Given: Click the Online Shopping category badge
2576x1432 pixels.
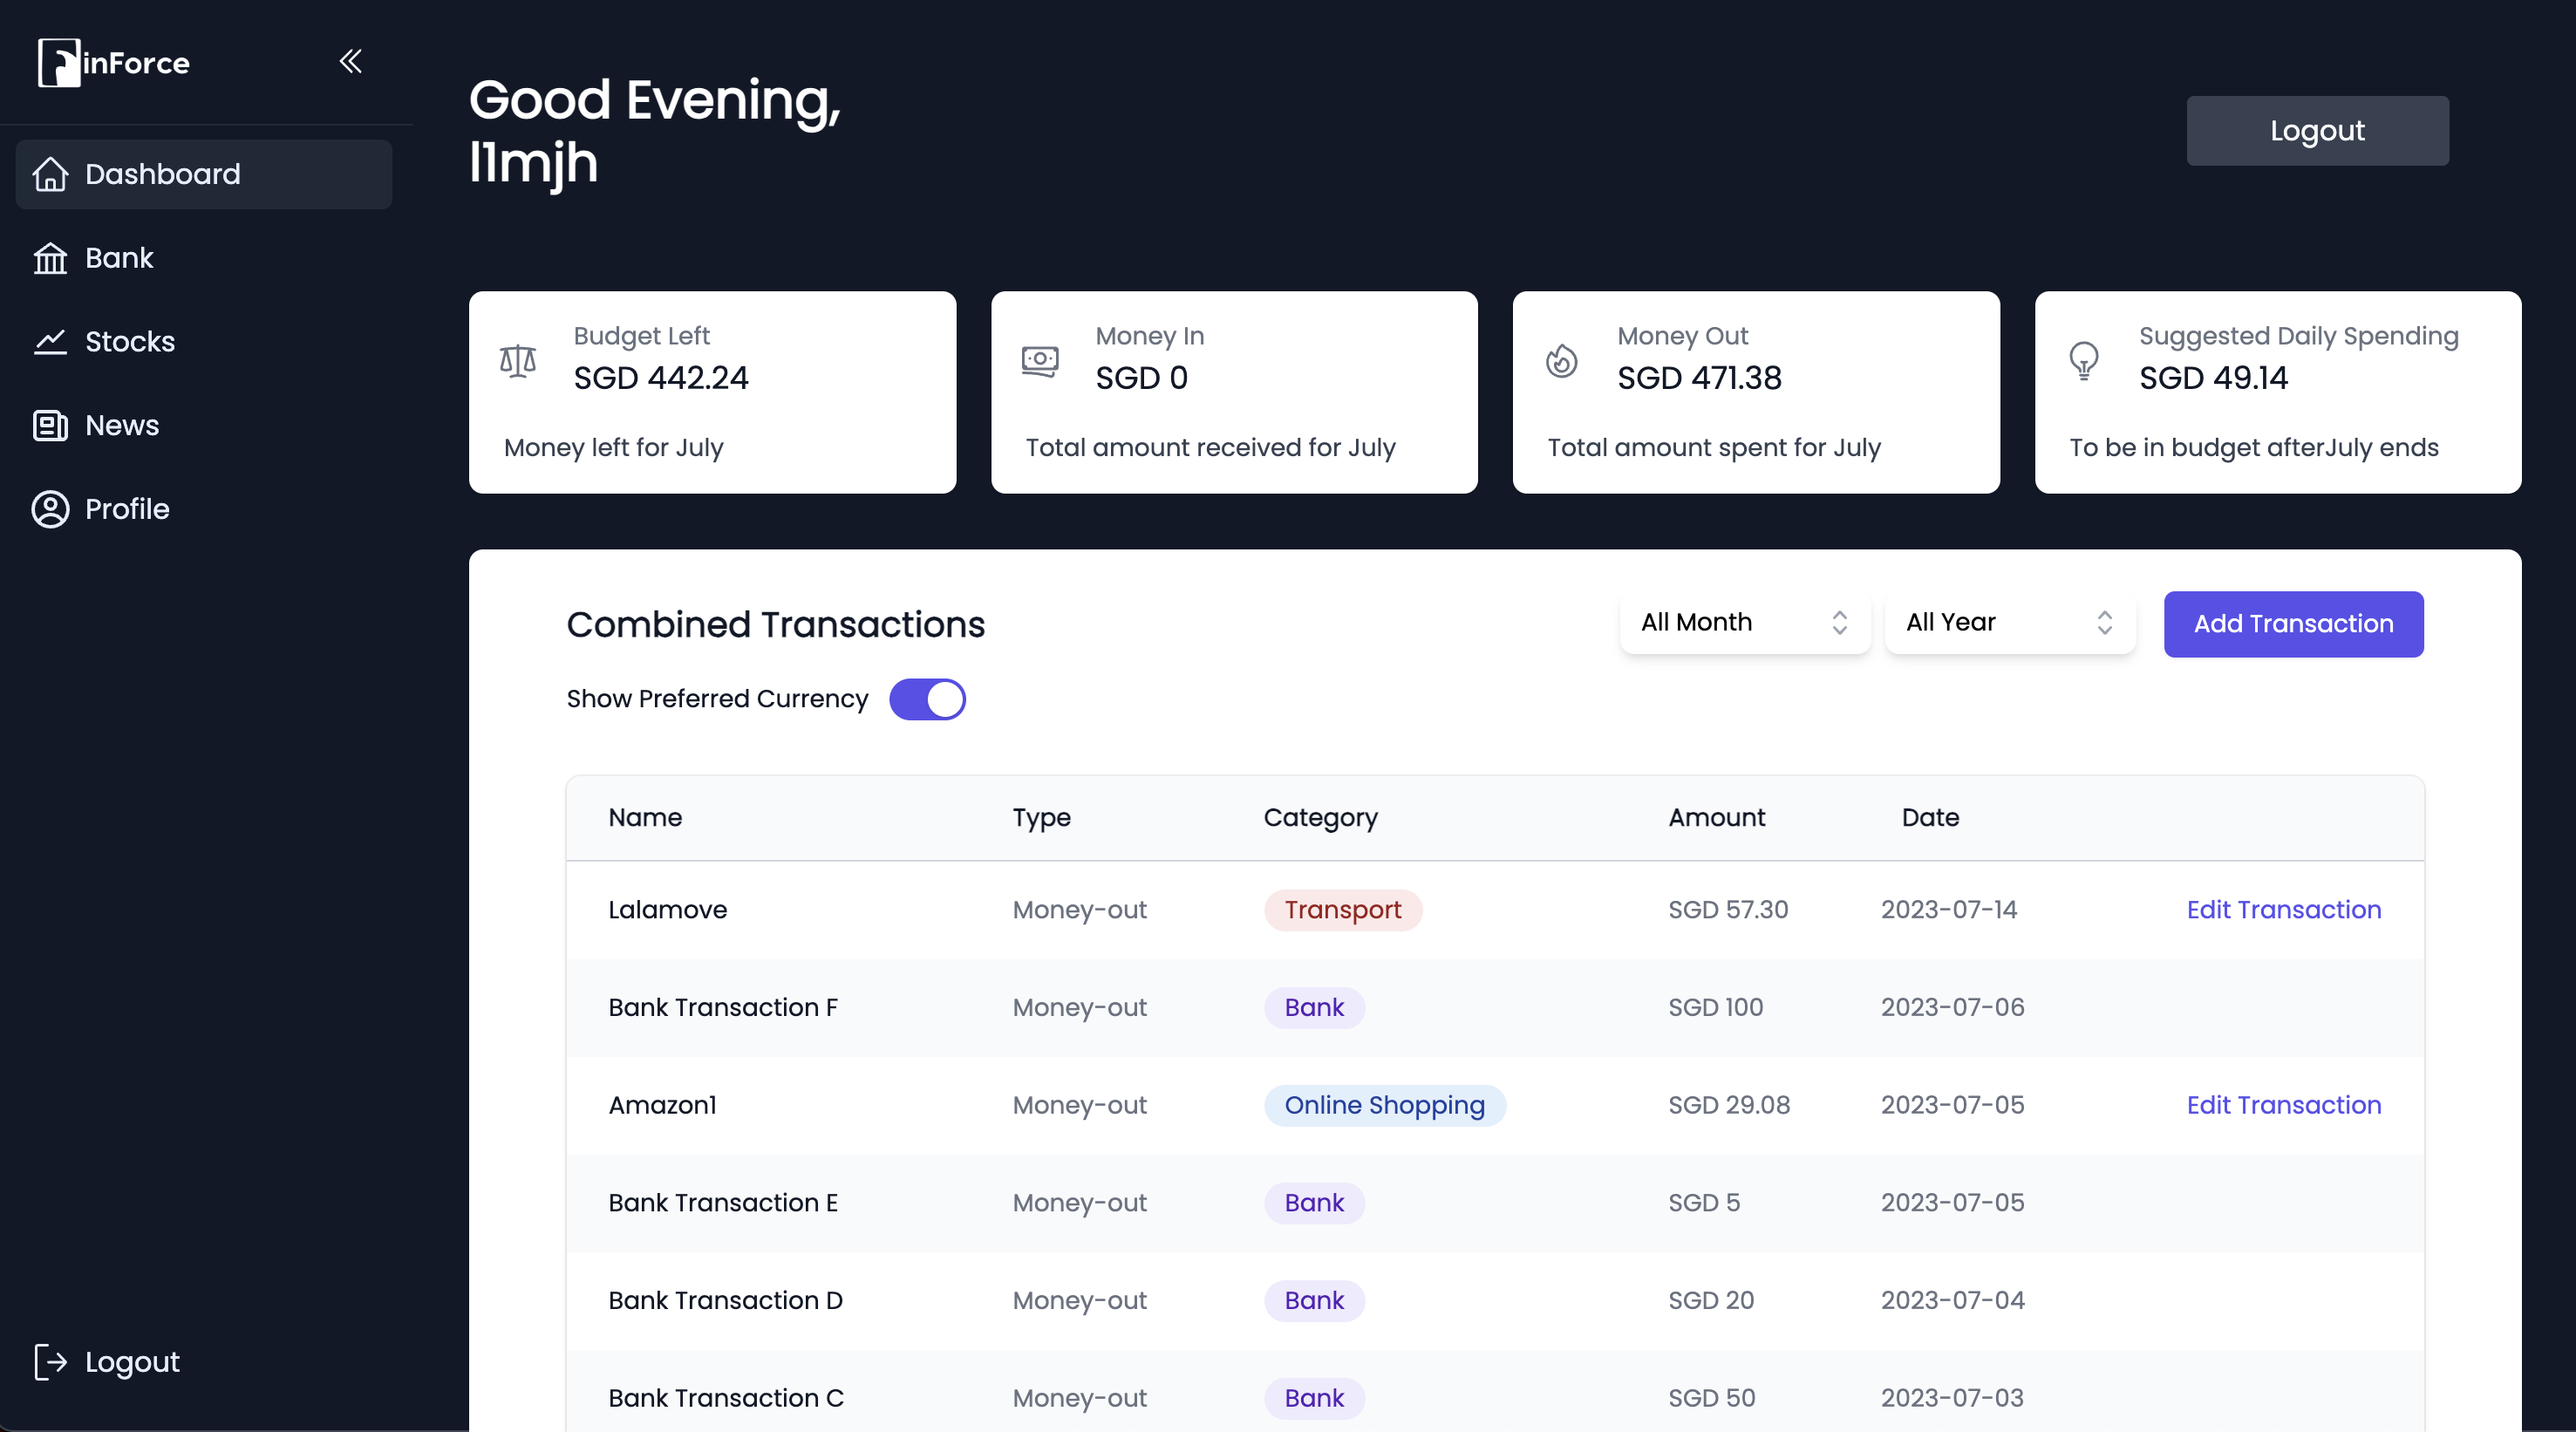Looking at the screenshot, I should [x=1384, y=1105].
